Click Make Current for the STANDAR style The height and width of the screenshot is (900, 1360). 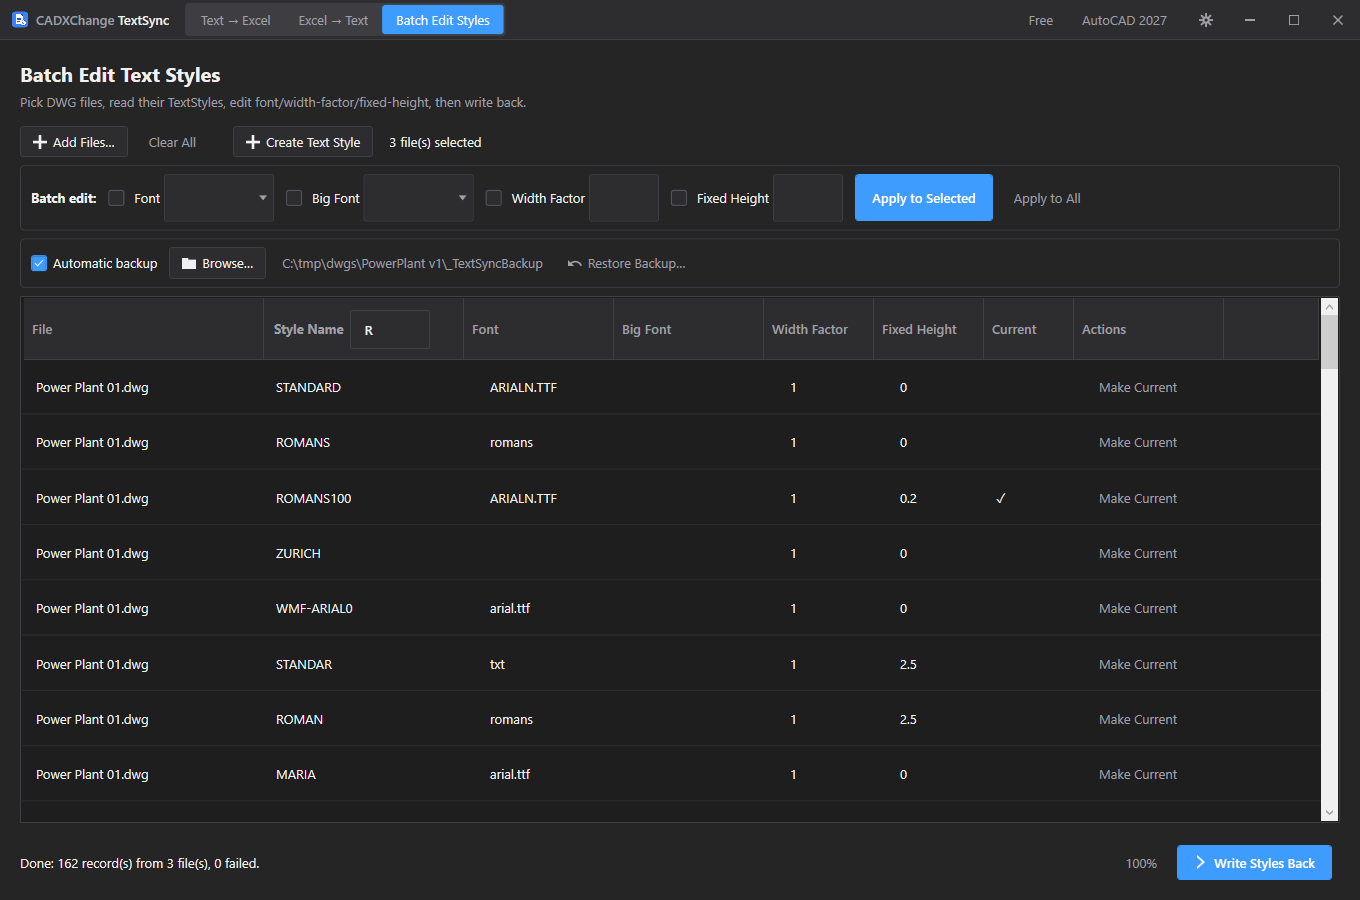click(x=1138, y=664)
